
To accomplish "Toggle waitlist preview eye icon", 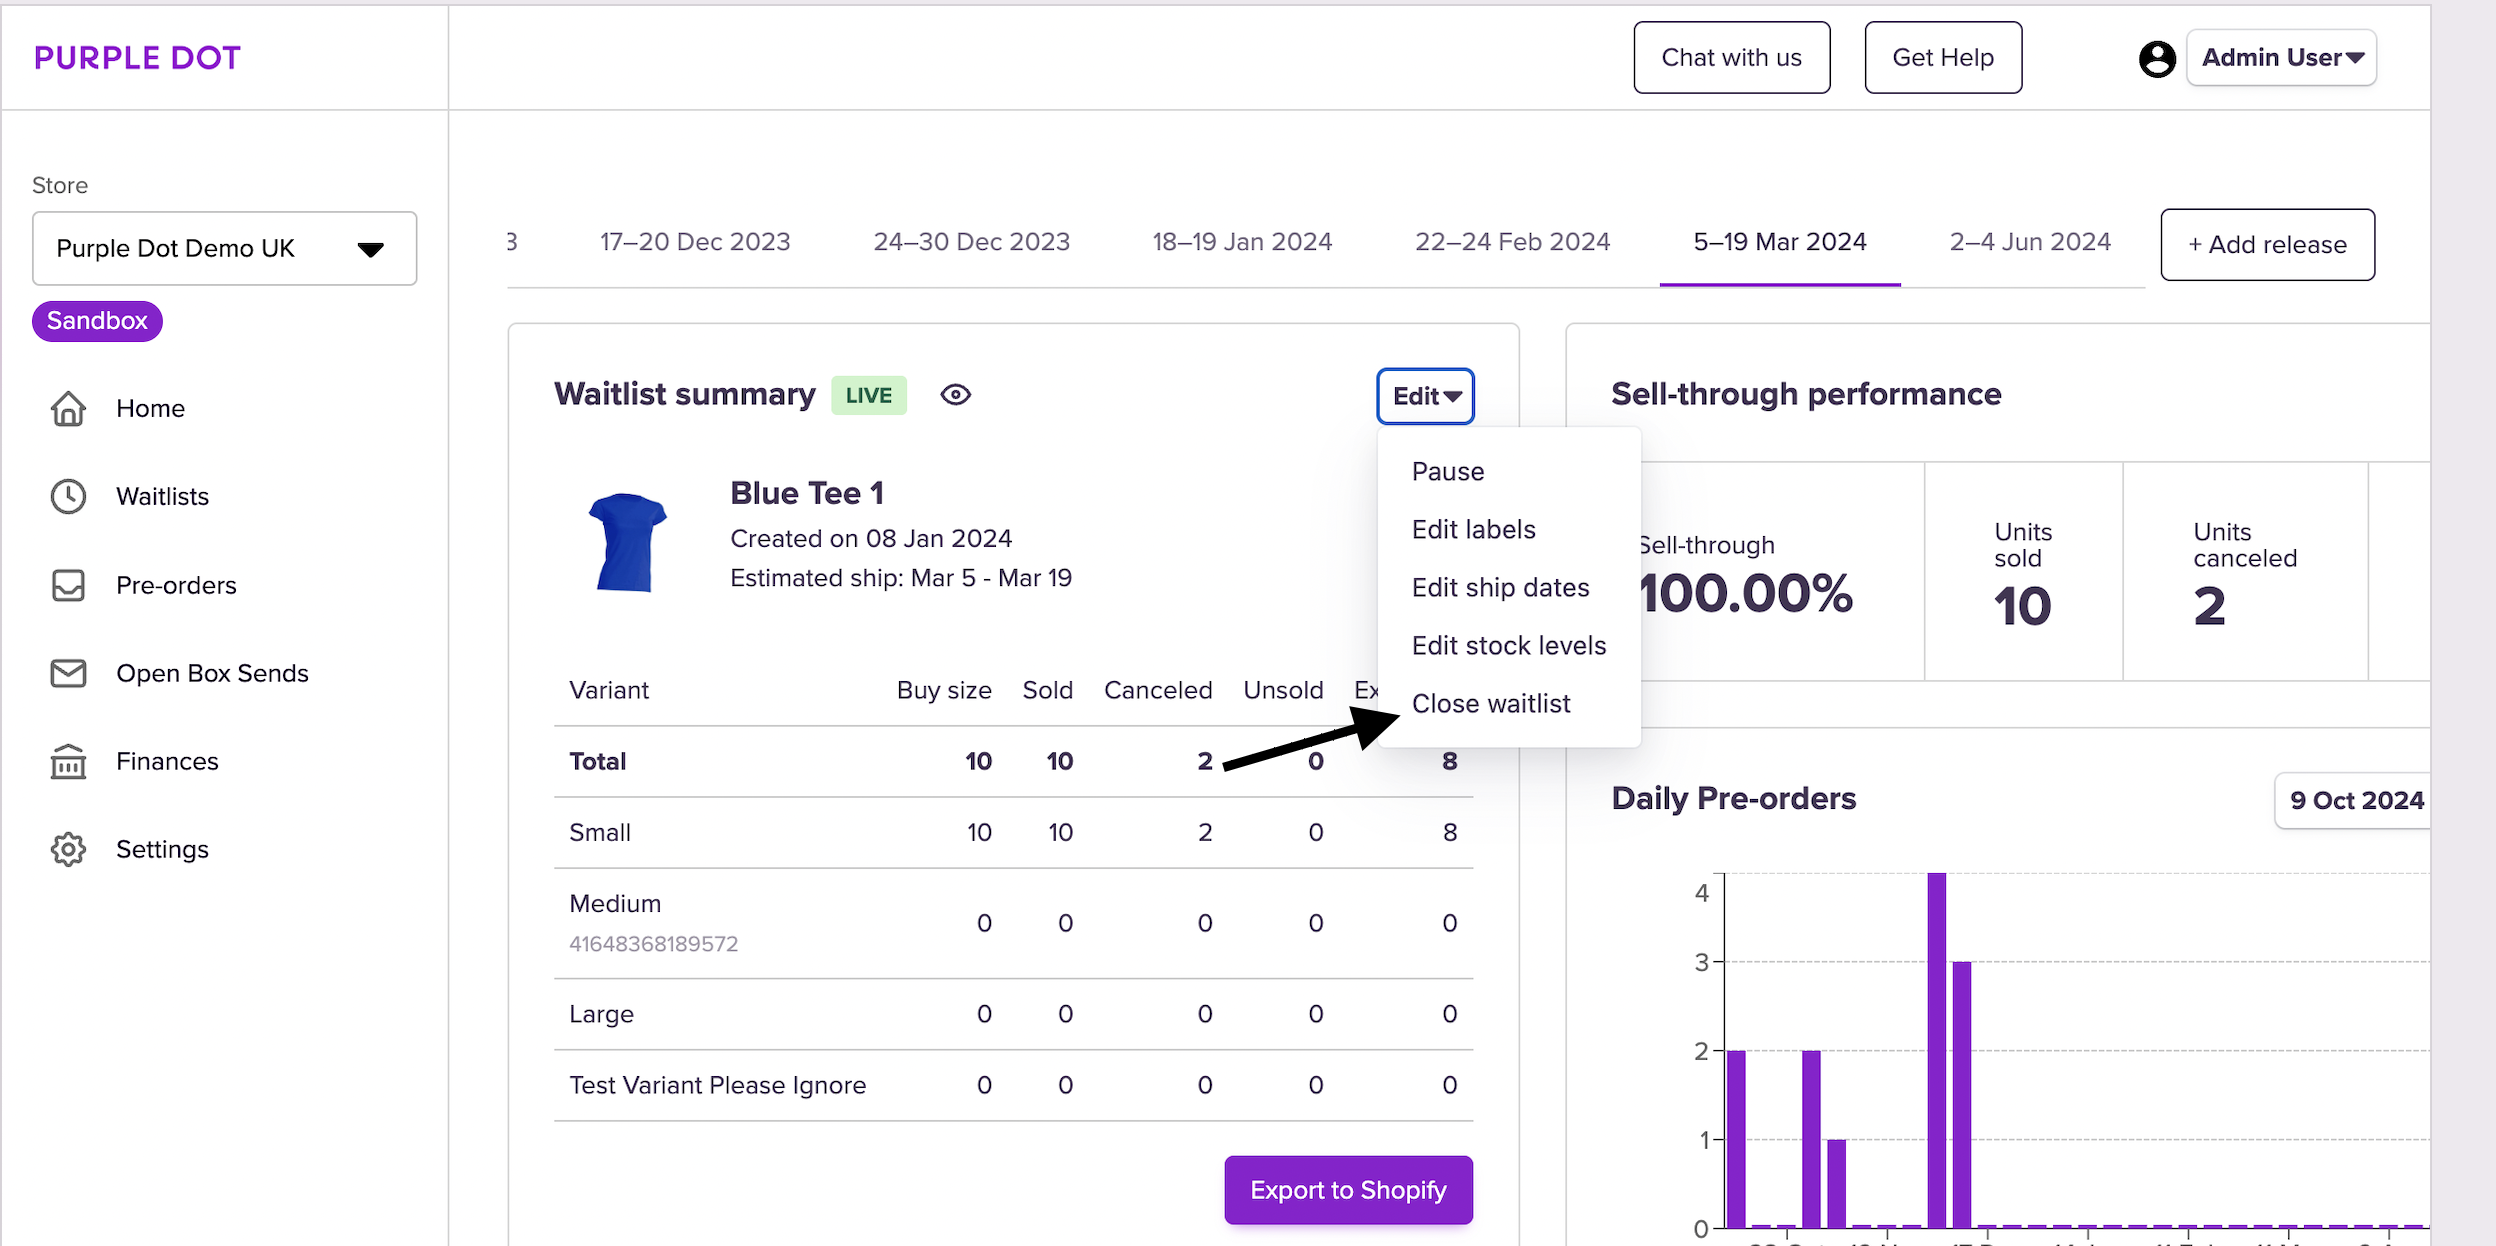I will [x=955, y=395].
